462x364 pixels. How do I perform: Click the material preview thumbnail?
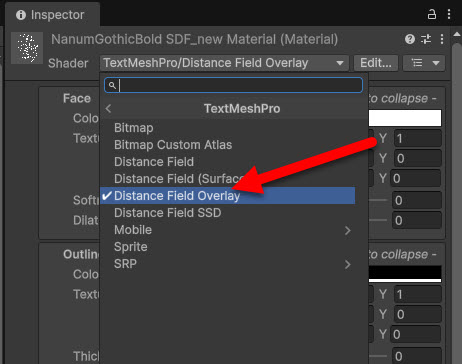pos(27,48)
